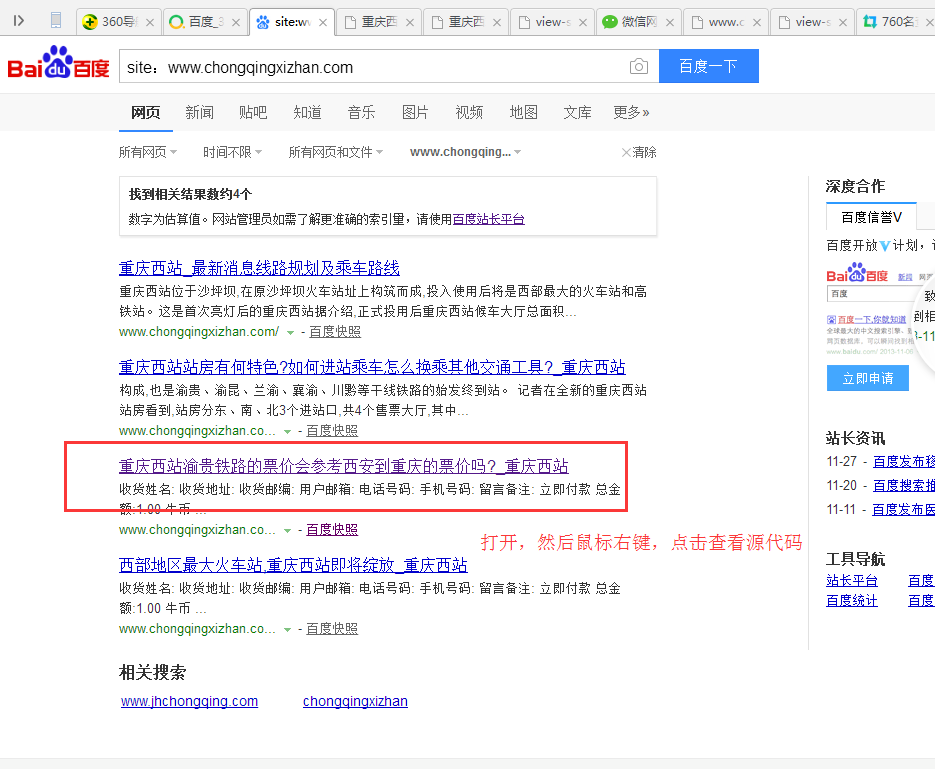Select the 视频 category tab
The image size is (935, 769).
click(469, 112)
